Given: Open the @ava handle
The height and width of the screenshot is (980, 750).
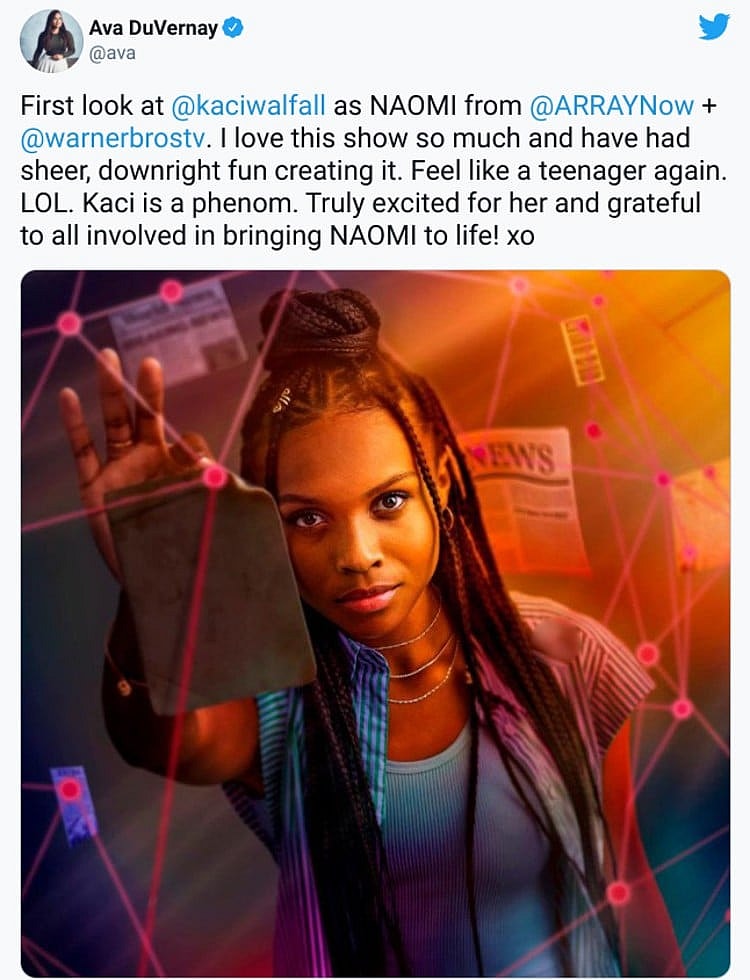Looking at the screenshot, I should (112, 53).
